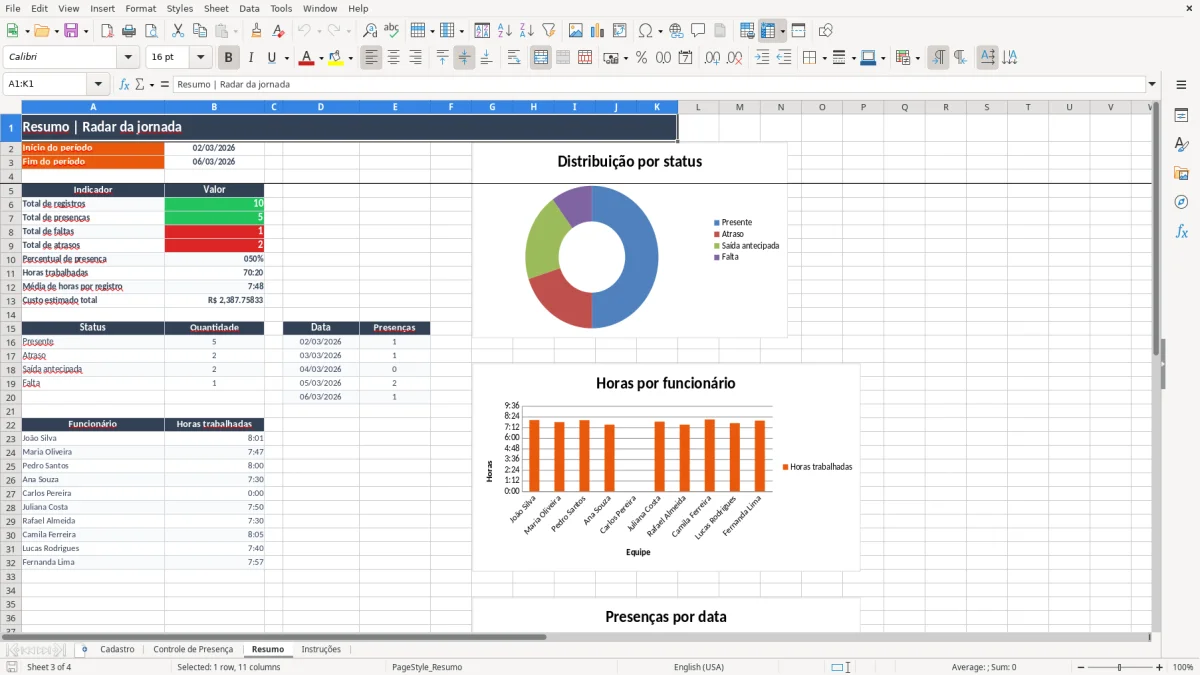Toggle Underline formatting

click(x=272, y=58)
